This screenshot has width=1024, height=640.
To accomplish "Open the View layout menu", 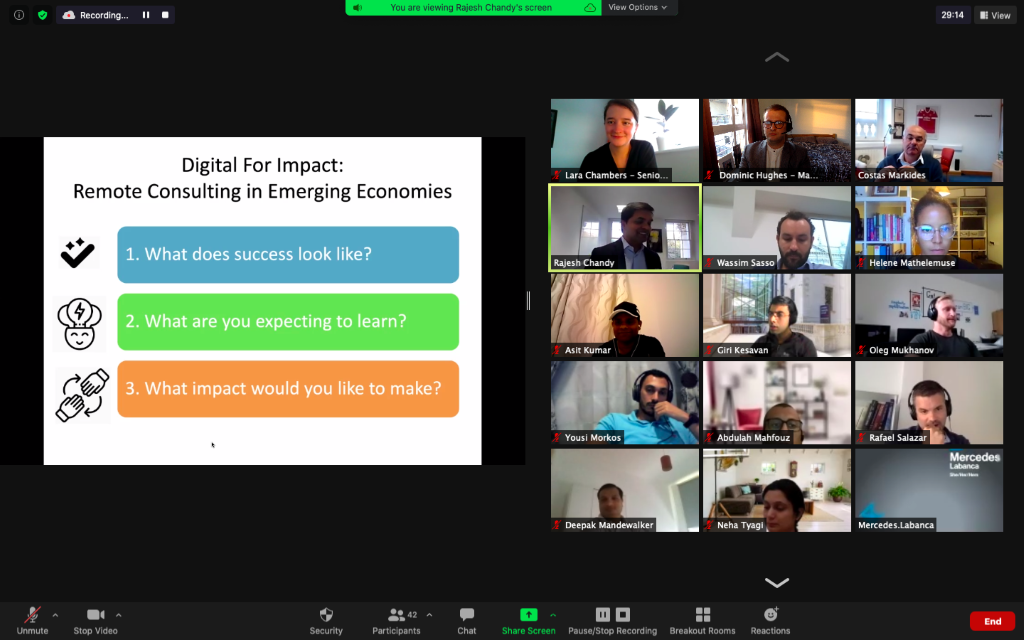I will 995,15.
